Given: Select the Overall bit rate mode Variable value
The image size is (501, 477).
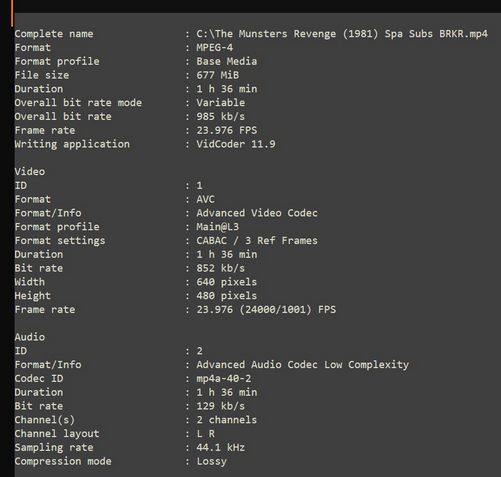Looking at the screenshot, I should coord(220,103).
